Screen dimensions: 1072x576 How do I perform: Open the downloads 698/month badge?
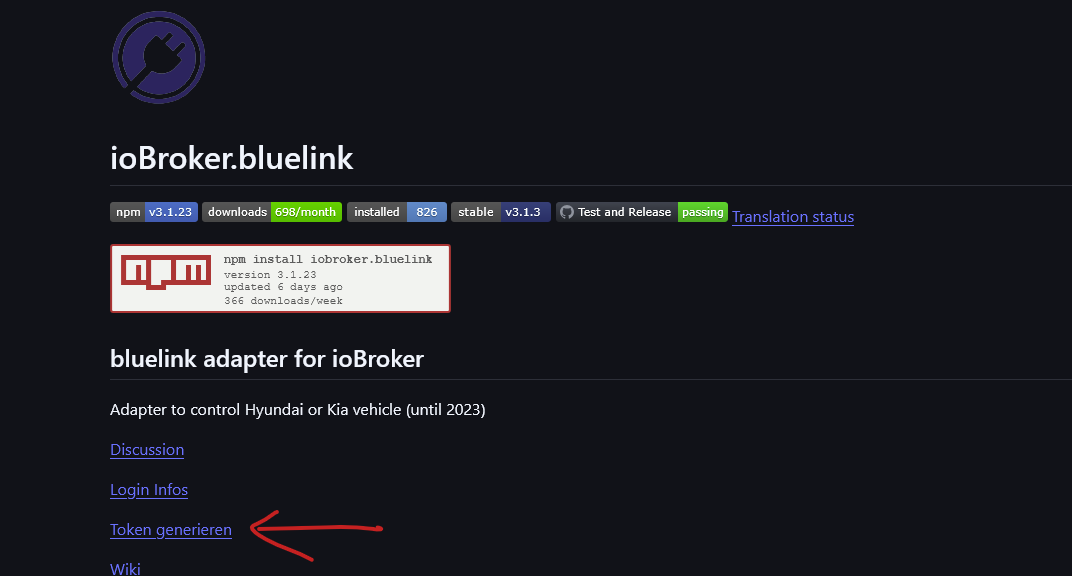272,212
